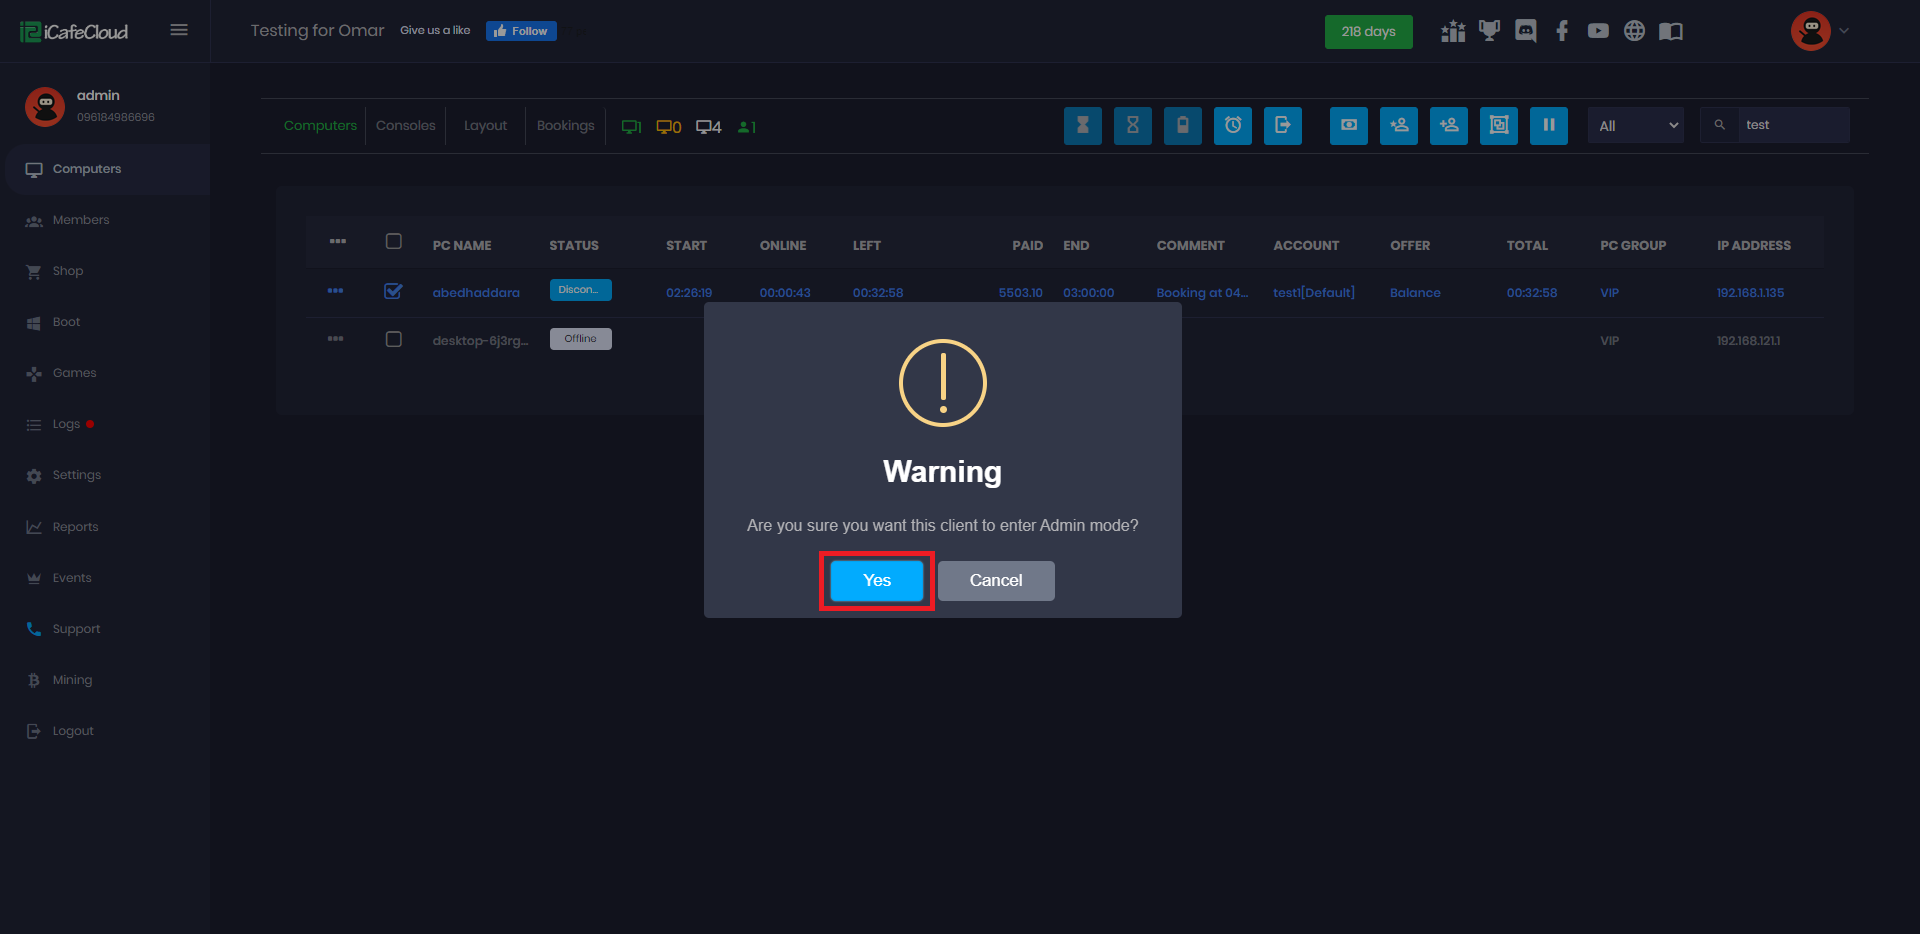This screenshot has height=934, width=1920.
Task: Open the Discord icon in header
Action: (x=1525, y=31)
